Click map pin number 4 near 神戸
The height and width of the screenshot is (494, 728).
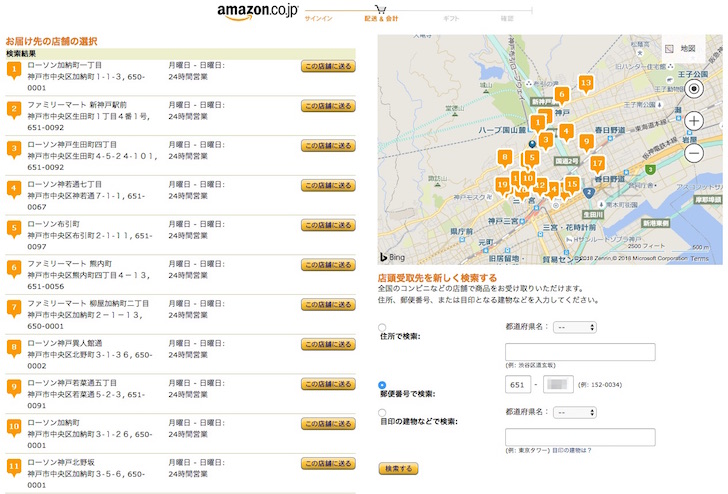(566, 132)
